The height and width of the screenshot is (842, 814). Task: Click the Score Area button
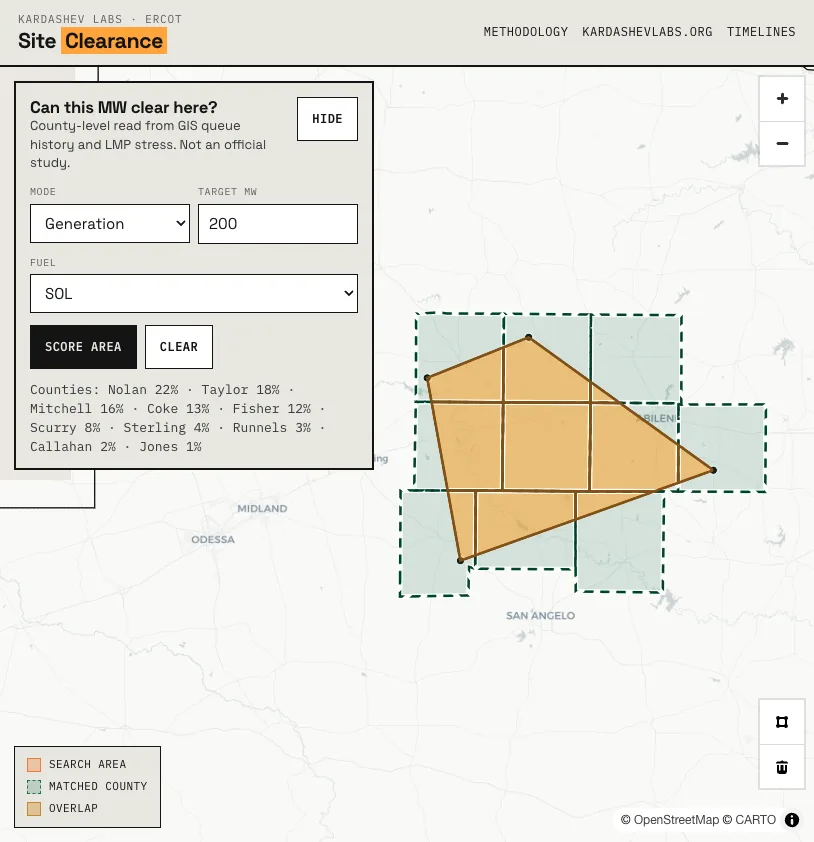pyautogui.click(x=83, y=347)
